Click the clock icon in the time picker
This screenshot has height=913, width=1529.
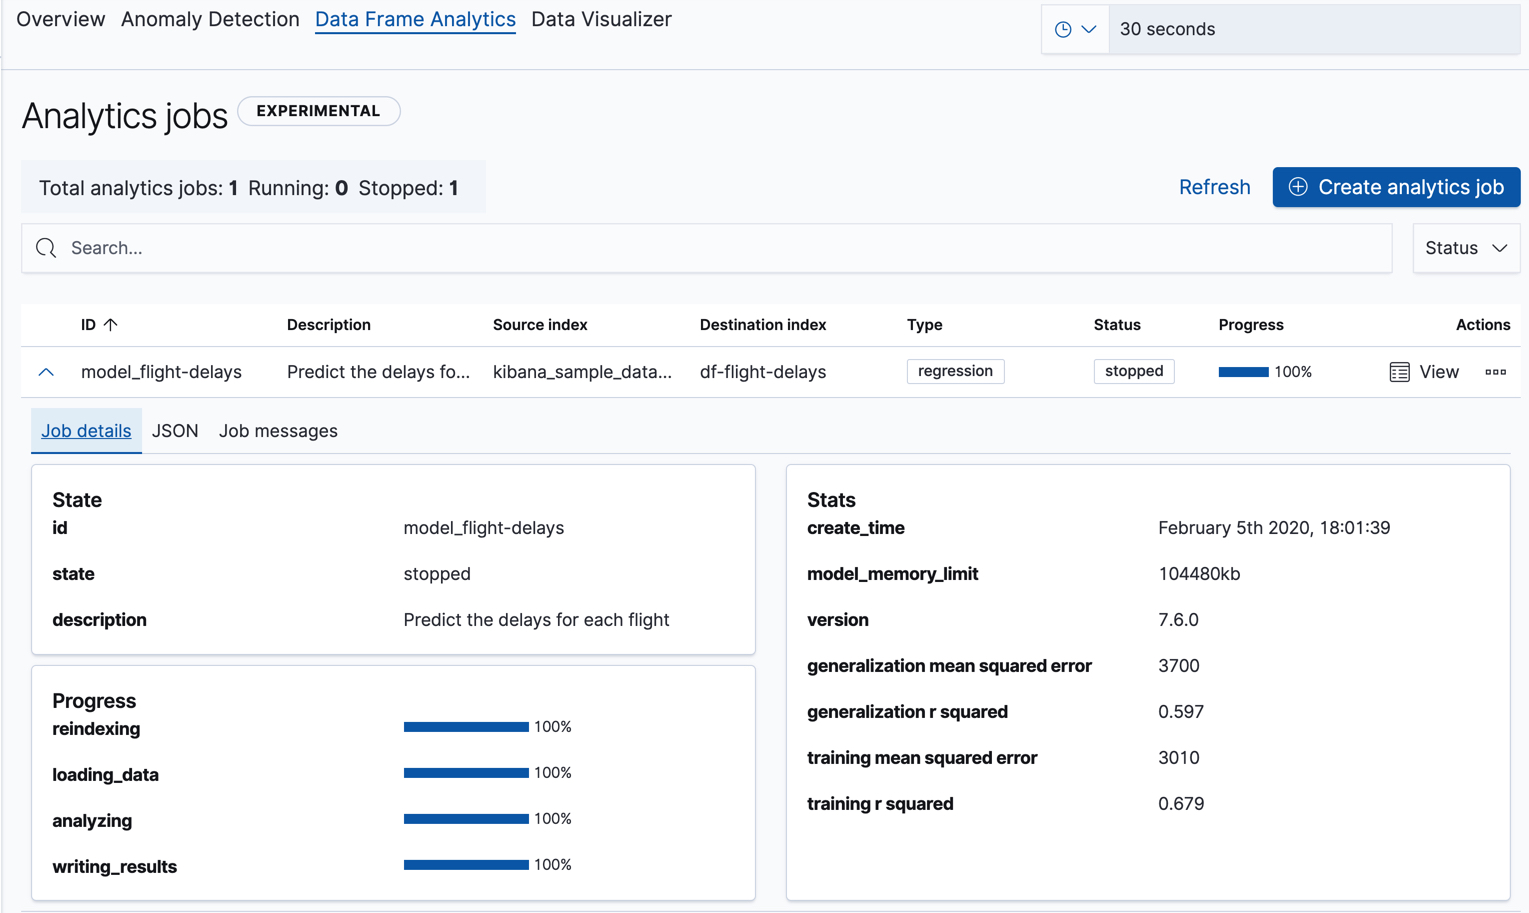1063,28
